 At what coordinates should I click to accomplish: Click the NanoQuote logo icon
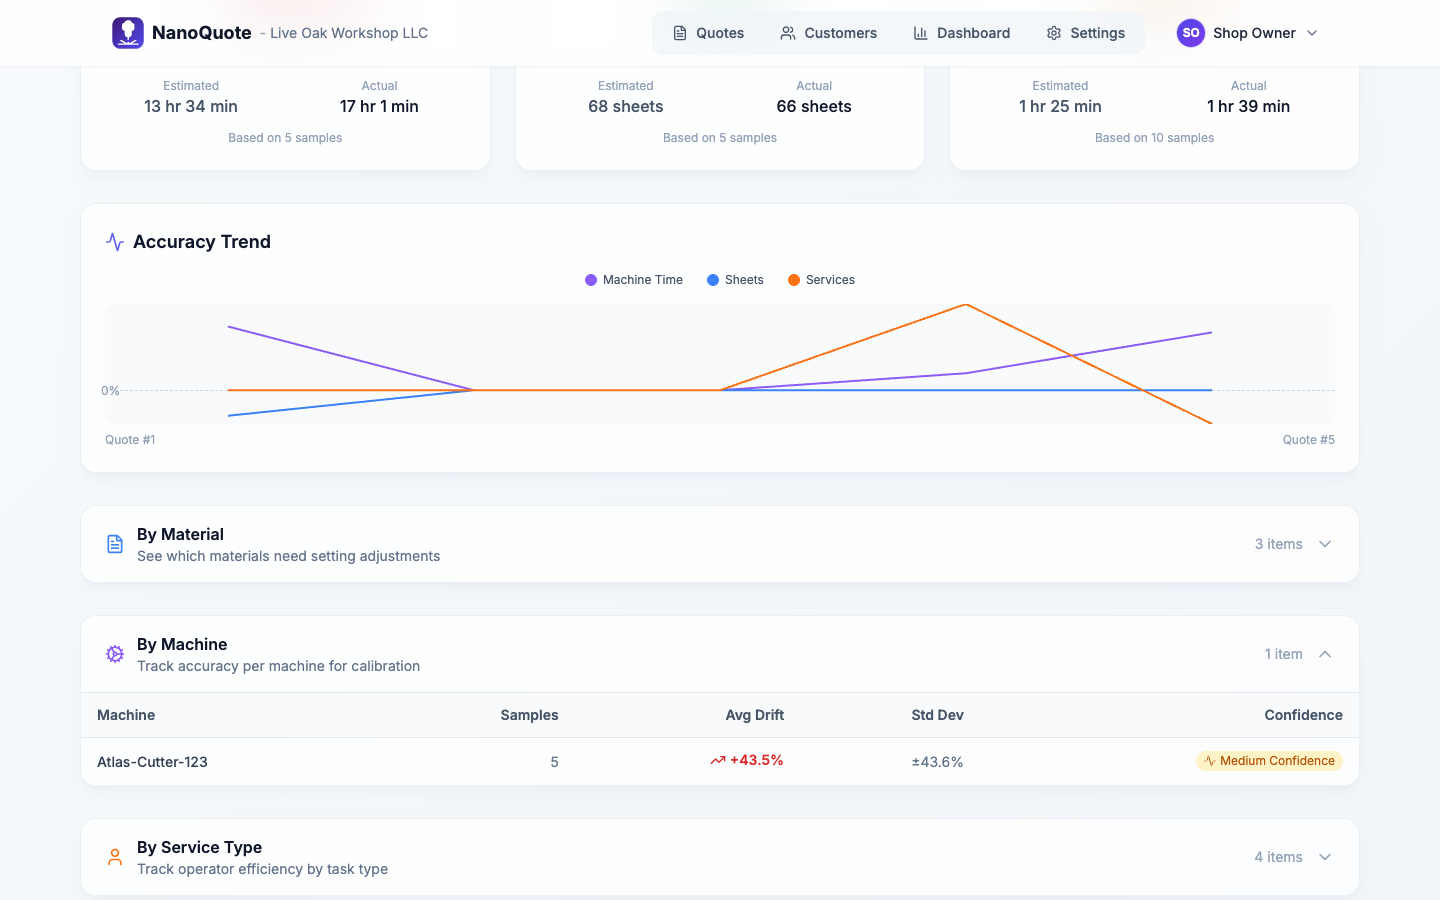[128, 33]
